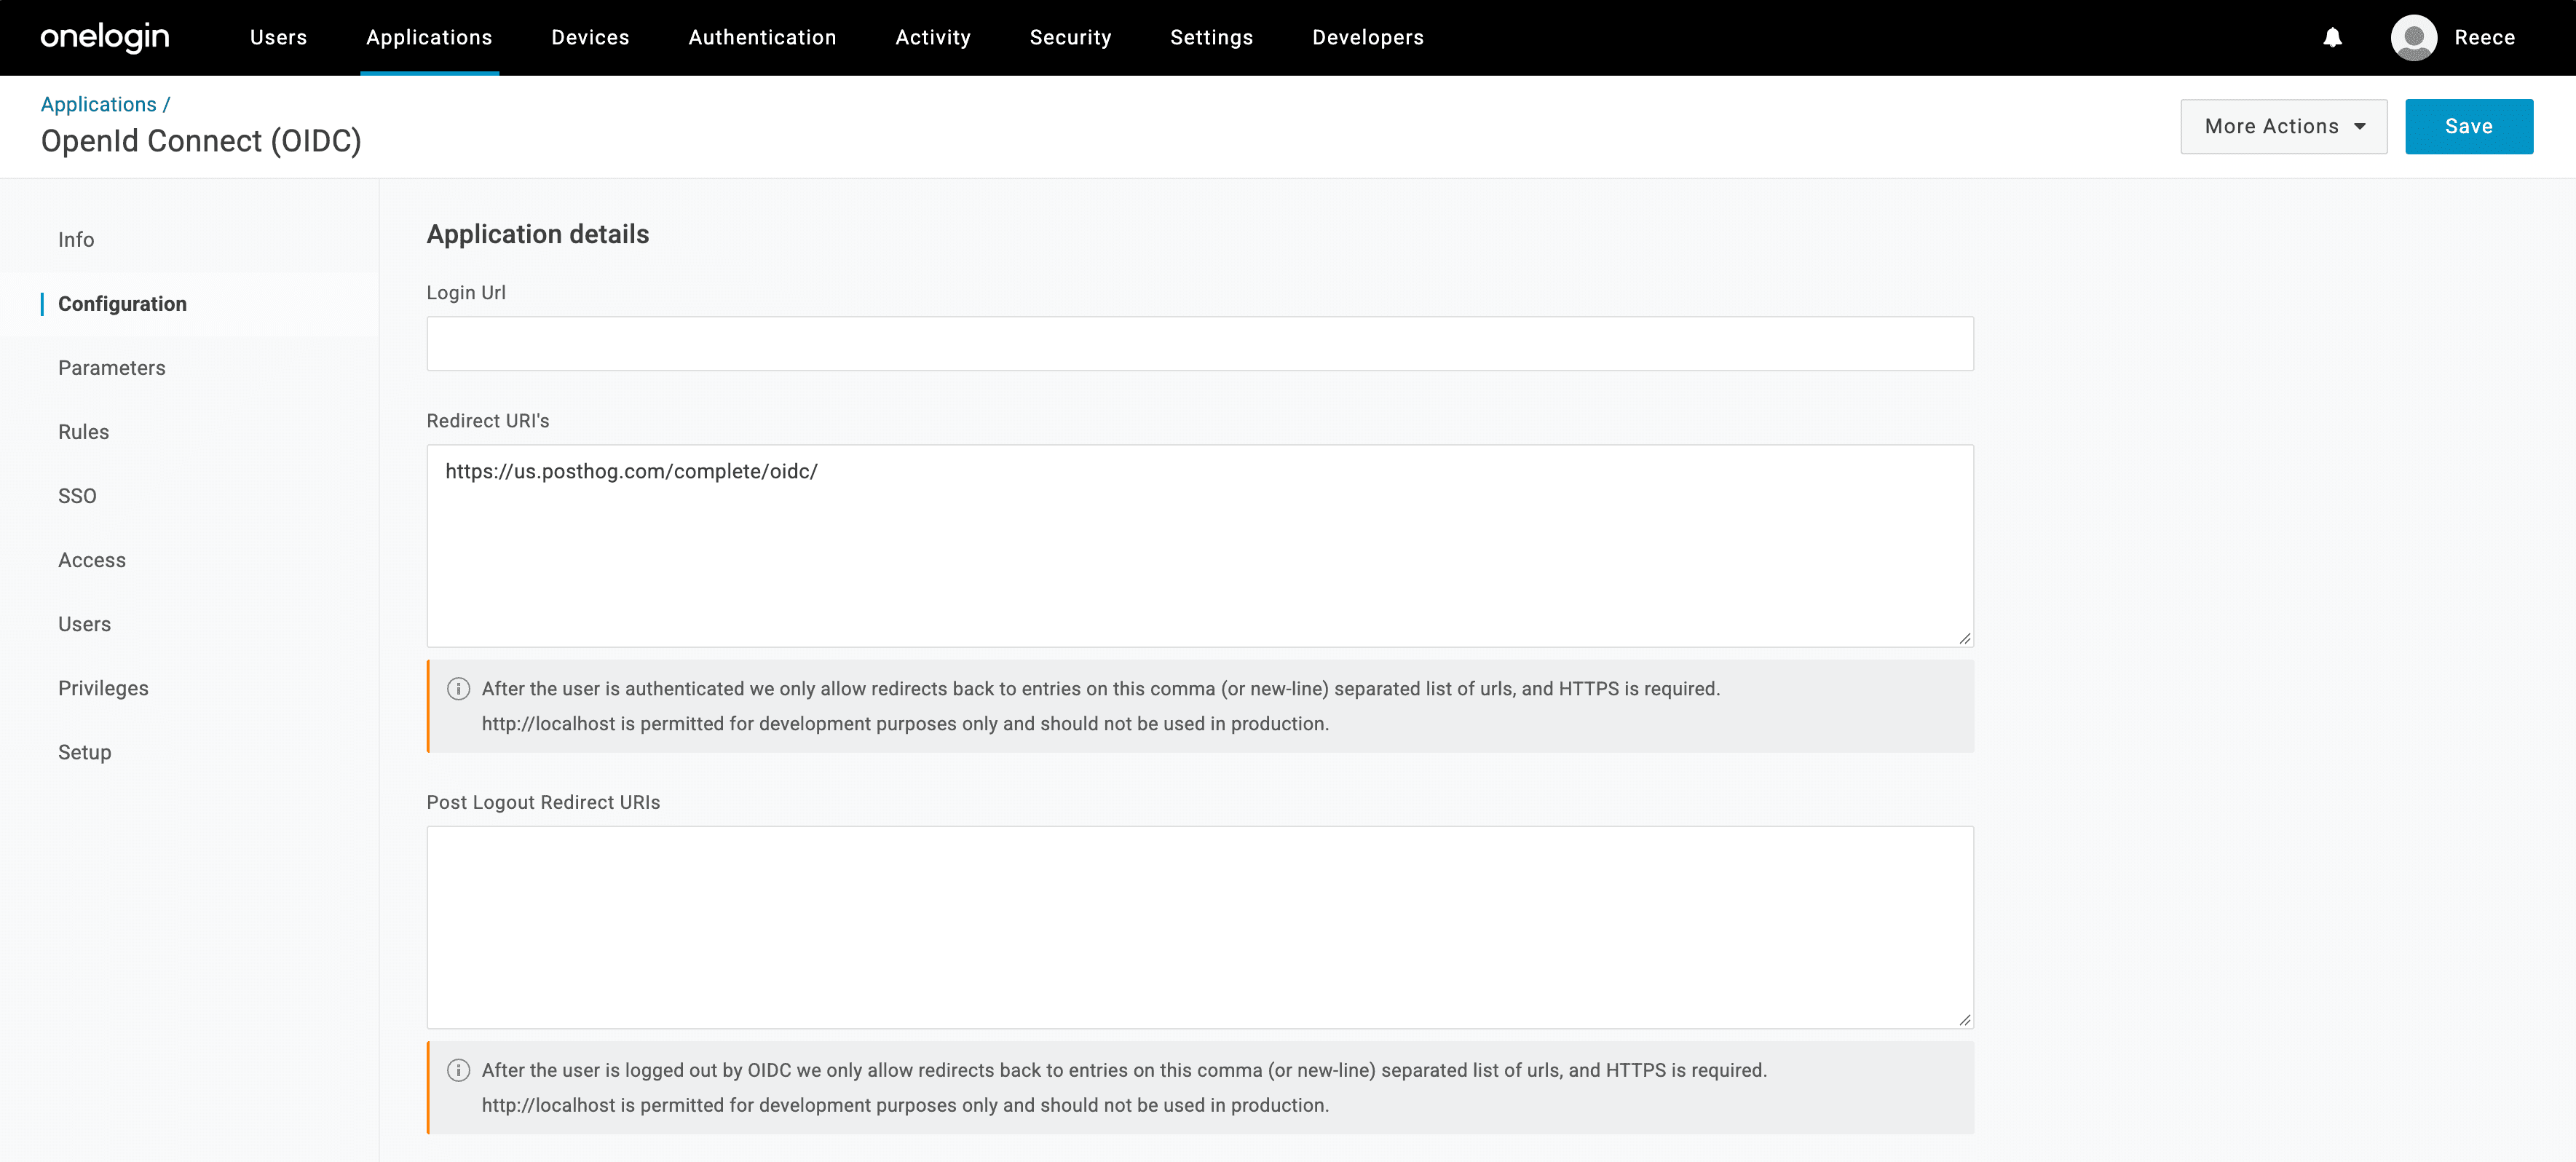Open the Users menu in the top navigation

278,38
